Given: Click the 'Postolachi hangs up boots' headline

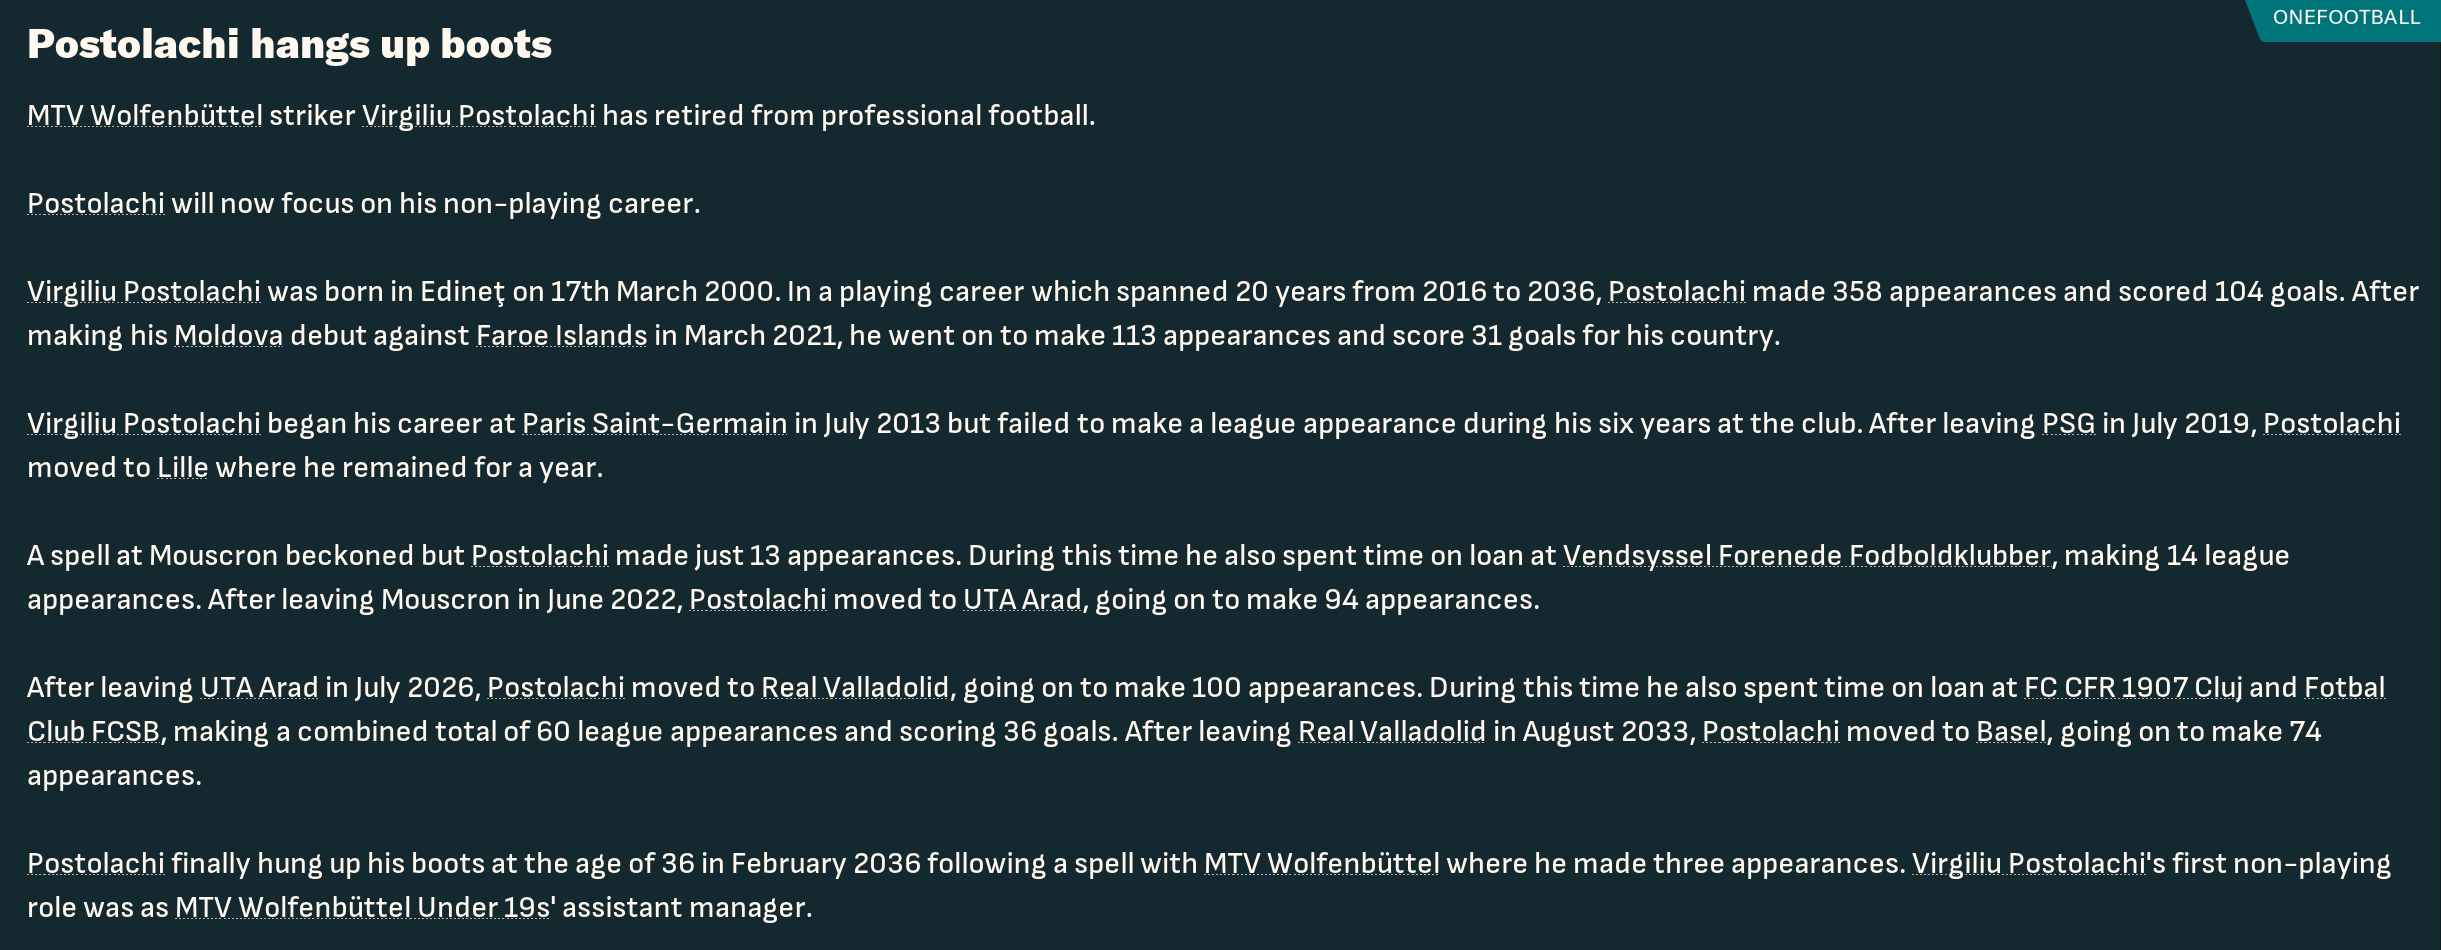Looking at the screenshot, I should 290,44.
